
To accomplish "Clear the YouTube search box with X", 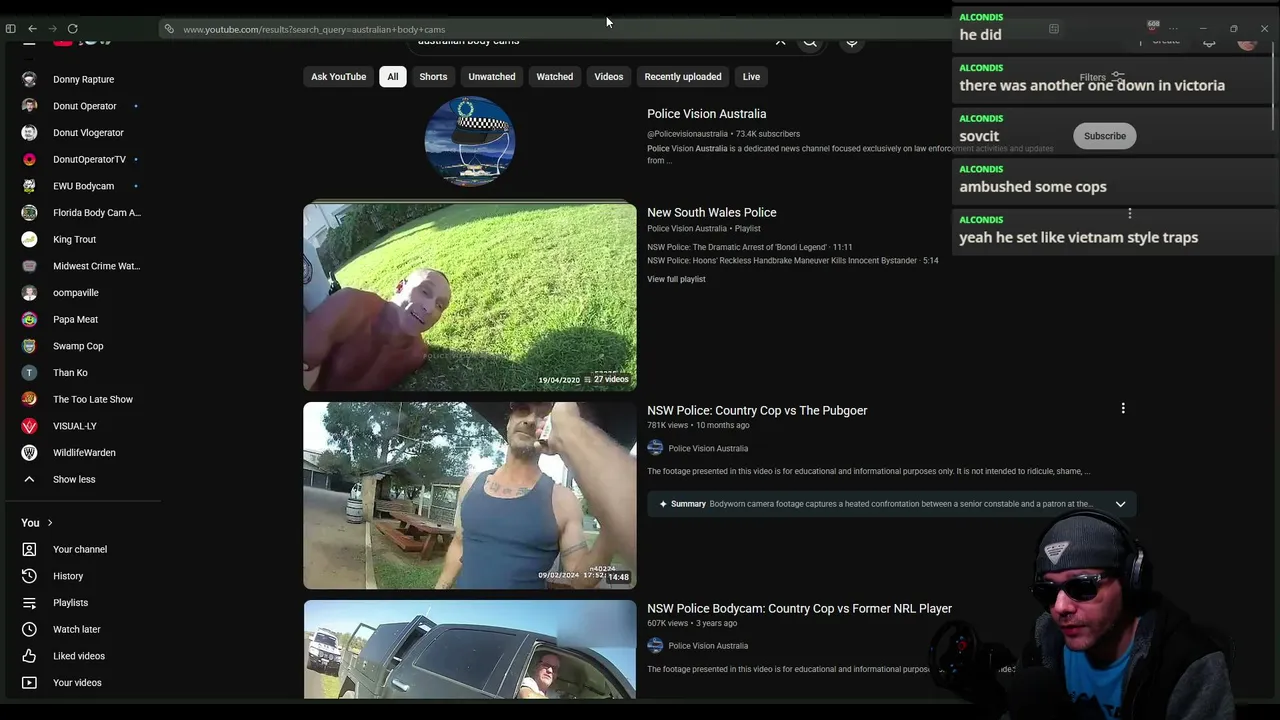I will click(780, 41).
